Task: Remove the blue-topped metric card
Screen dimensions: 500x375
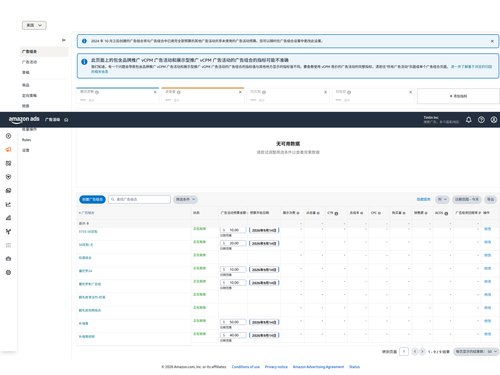Action: pyautogui.click(x=155, y=92)
